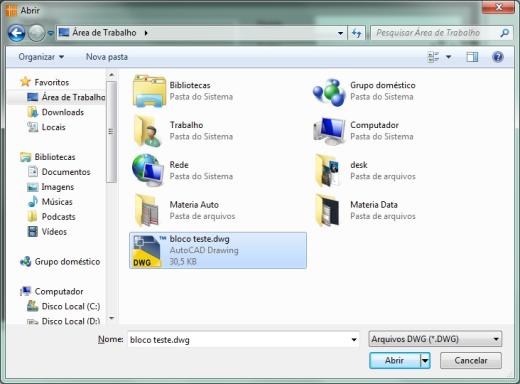Open the Abrir button split dropdown arrow
The image size is (520, 384).
click(x=425, y=361)
